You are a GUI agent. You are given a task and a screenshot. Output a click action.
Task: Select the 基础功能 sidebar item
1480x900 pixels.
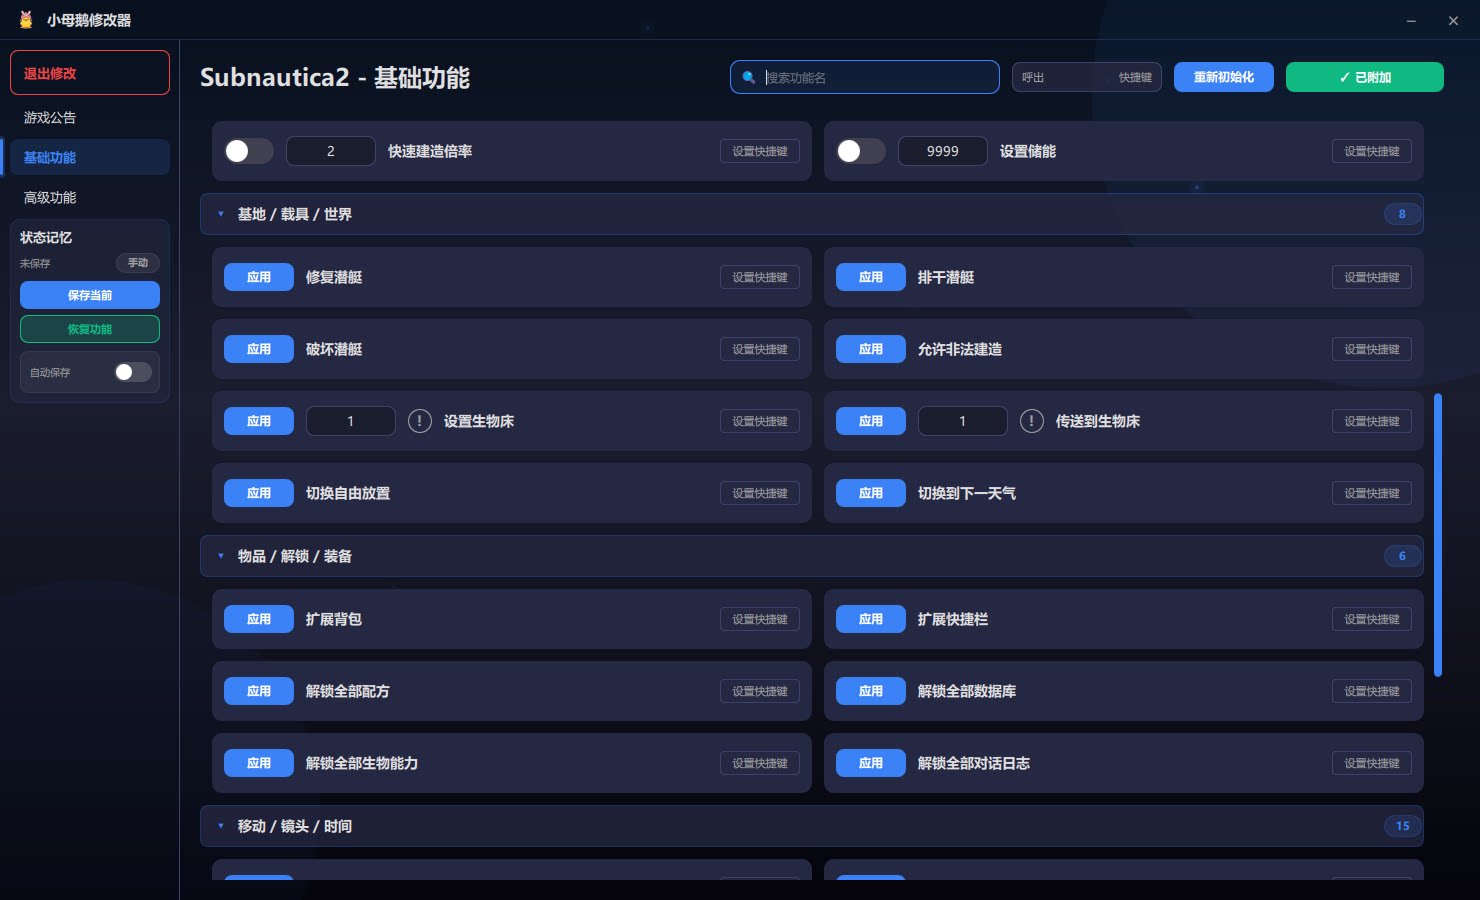point(90,157)
